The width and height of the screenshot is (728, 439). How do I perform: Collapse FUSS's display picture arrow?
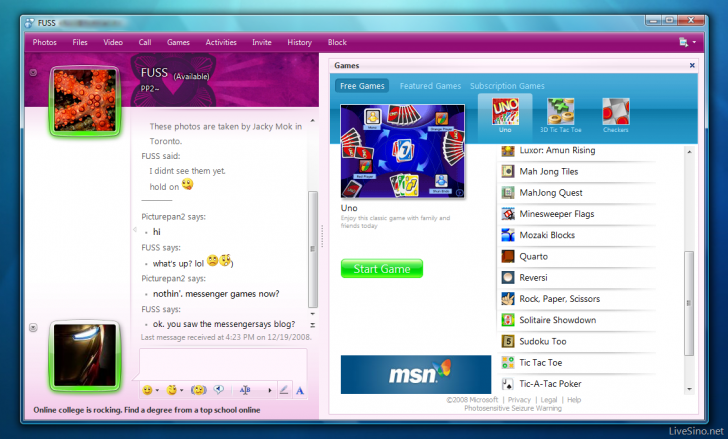(x=33, y=72)
